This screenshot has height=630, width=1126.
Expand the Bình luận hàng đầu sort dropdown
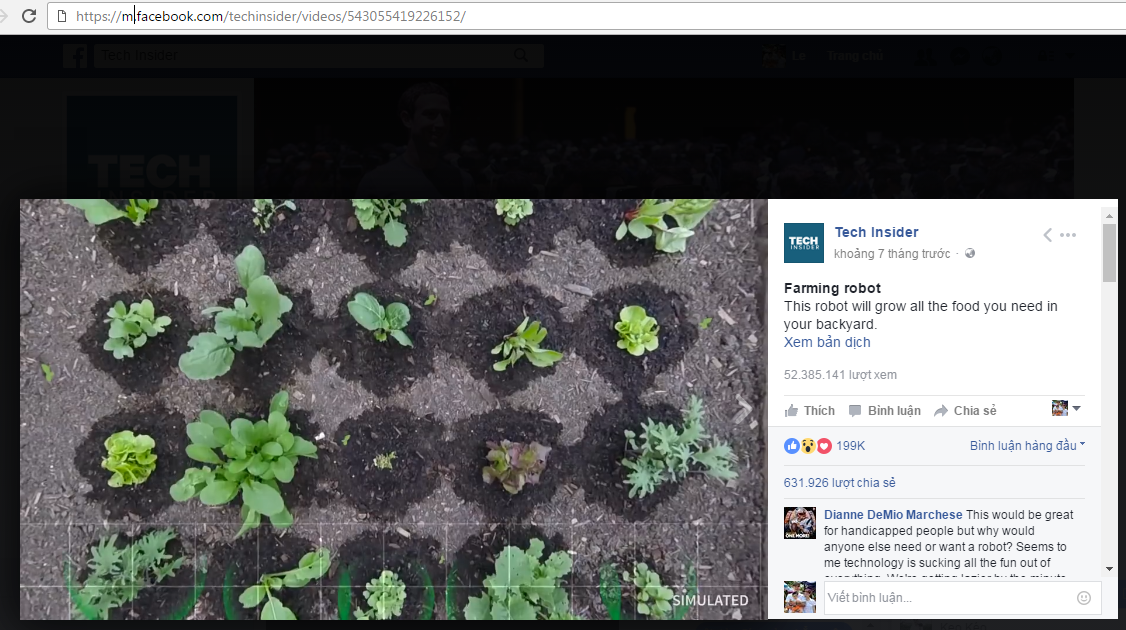(1027, 446)
